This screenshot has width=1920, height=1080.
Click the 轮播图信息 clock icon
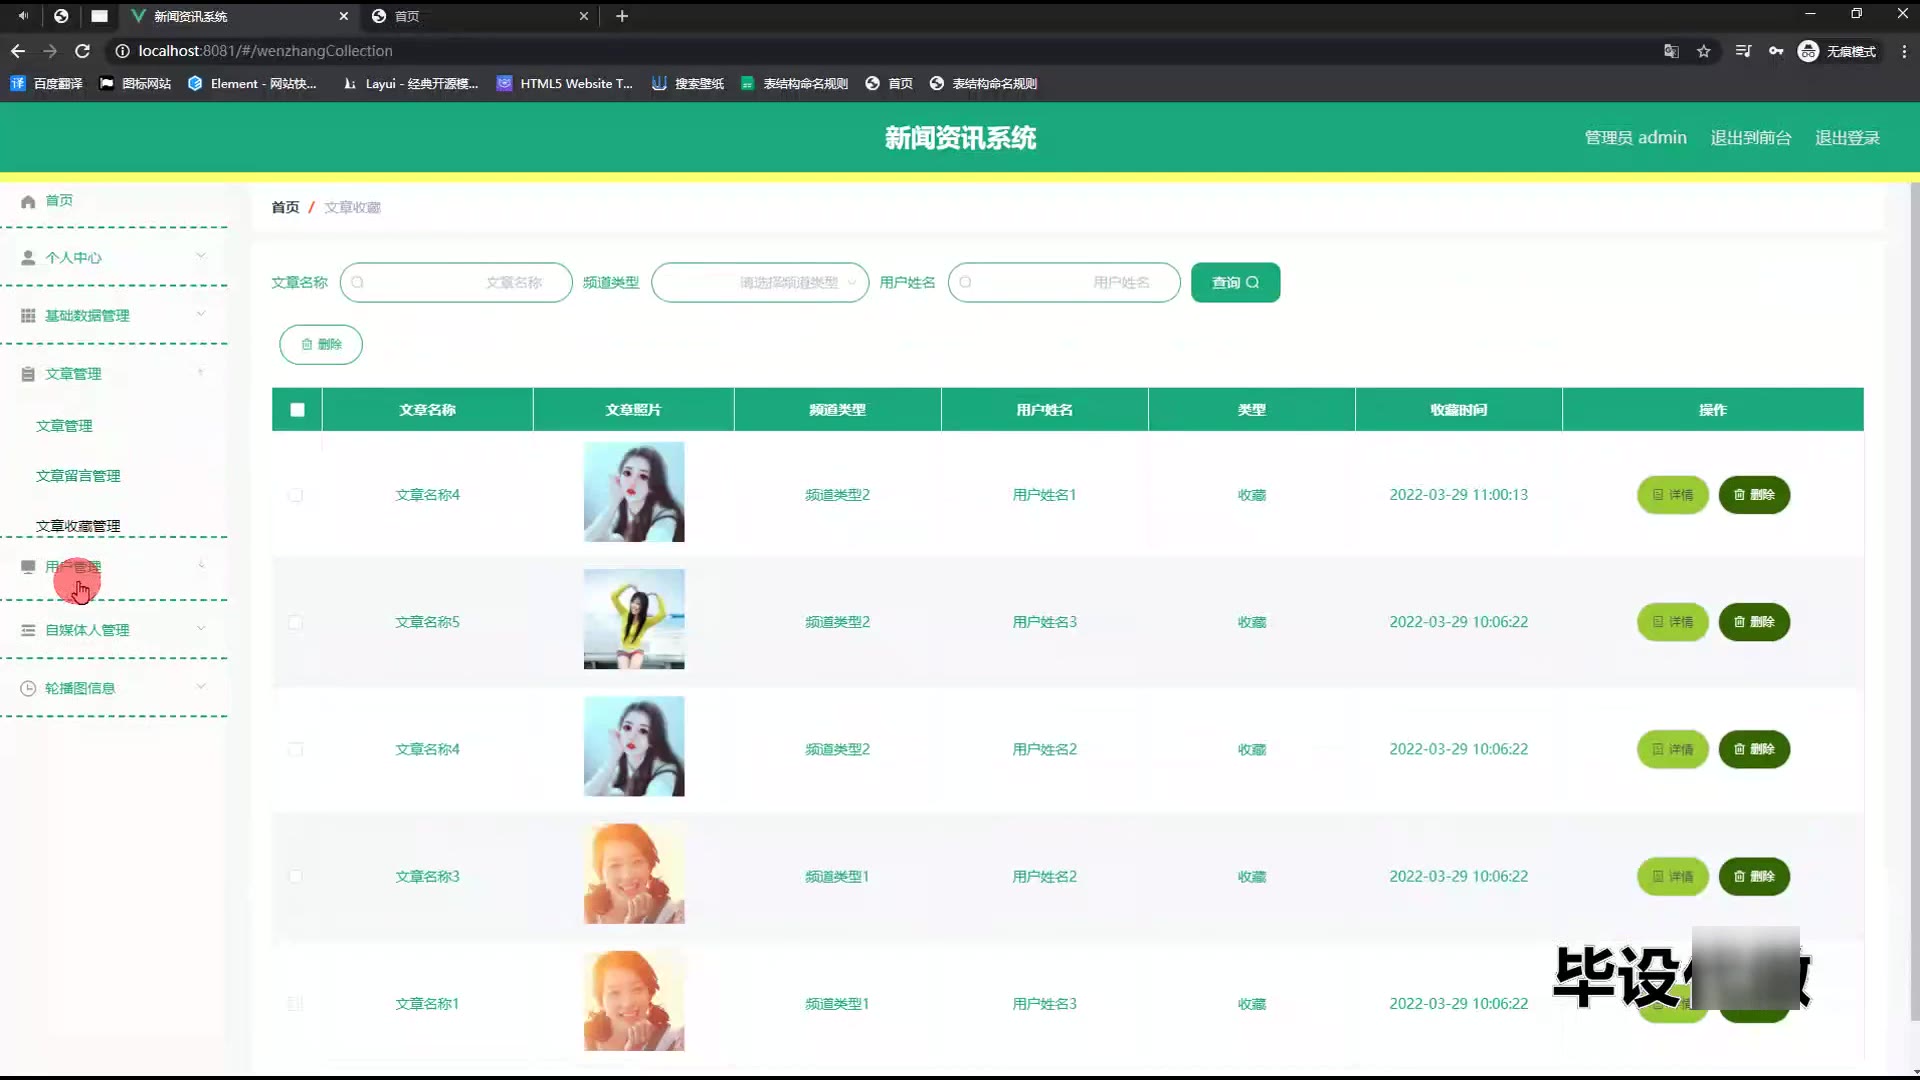28,688
